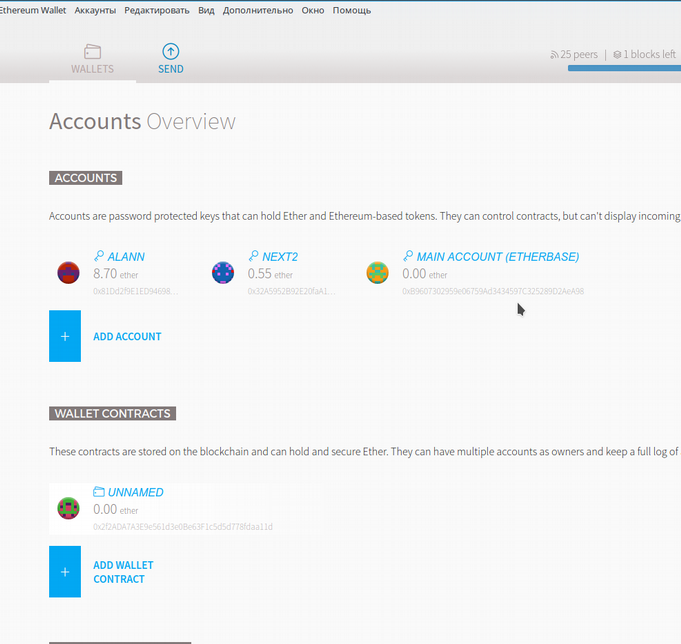This screenshot has width=681, height=644.
Task: Switch to the SEND tab label
Action: click(x=171, y=69)
